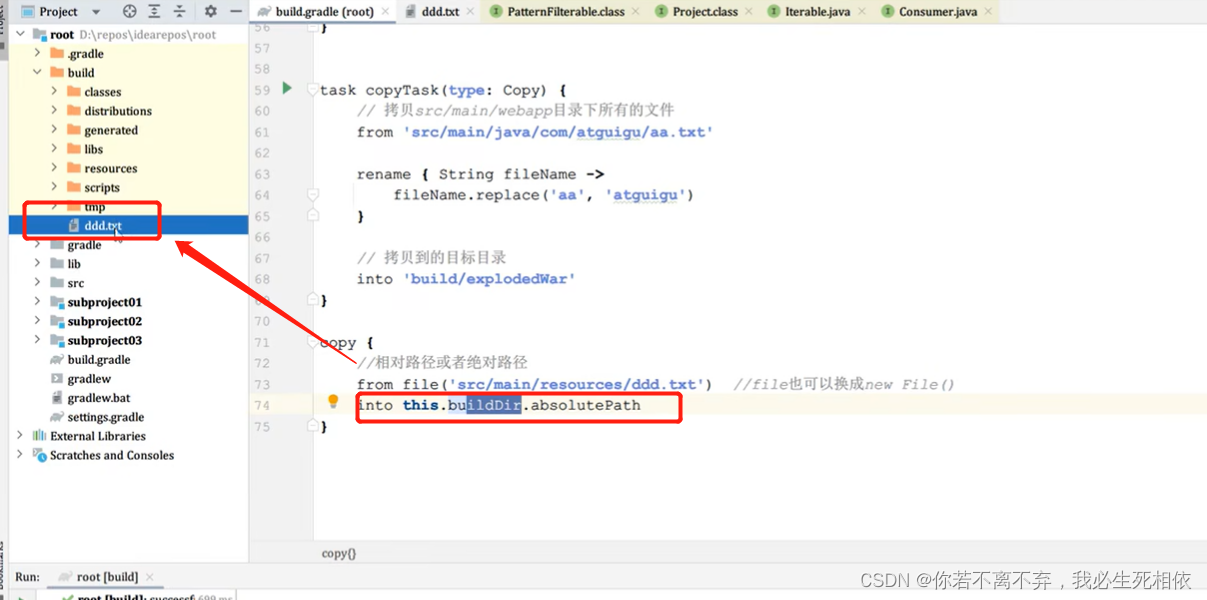Click the Select Opened File target icon
1207x600 pixels.
129,12
